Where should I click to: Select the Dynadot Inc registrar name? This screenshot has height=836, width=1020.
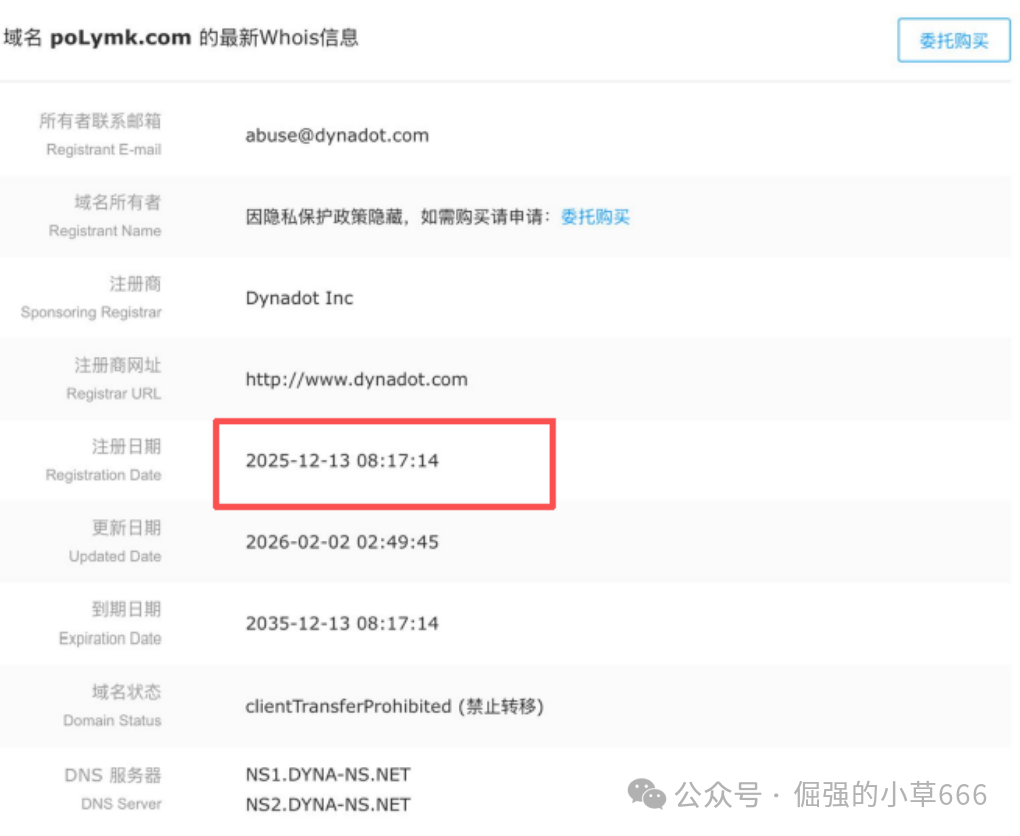point(299,298)
